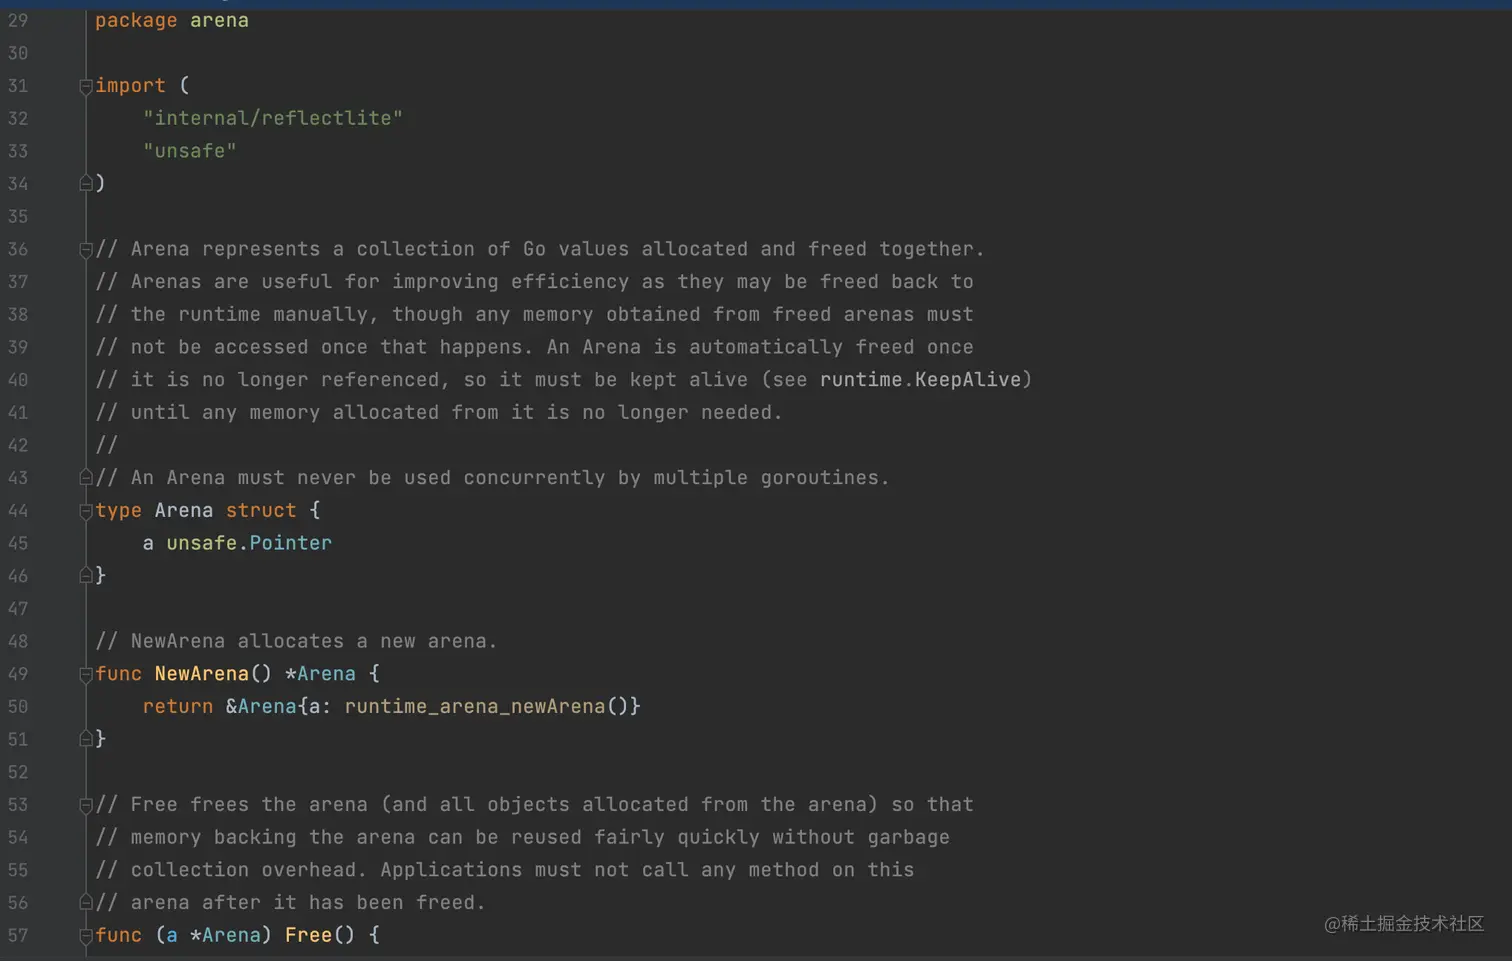Click the "runtime_arena_newArena" call on line 50
This screenshot has width=1512, height=961.
tap(475, 707)
